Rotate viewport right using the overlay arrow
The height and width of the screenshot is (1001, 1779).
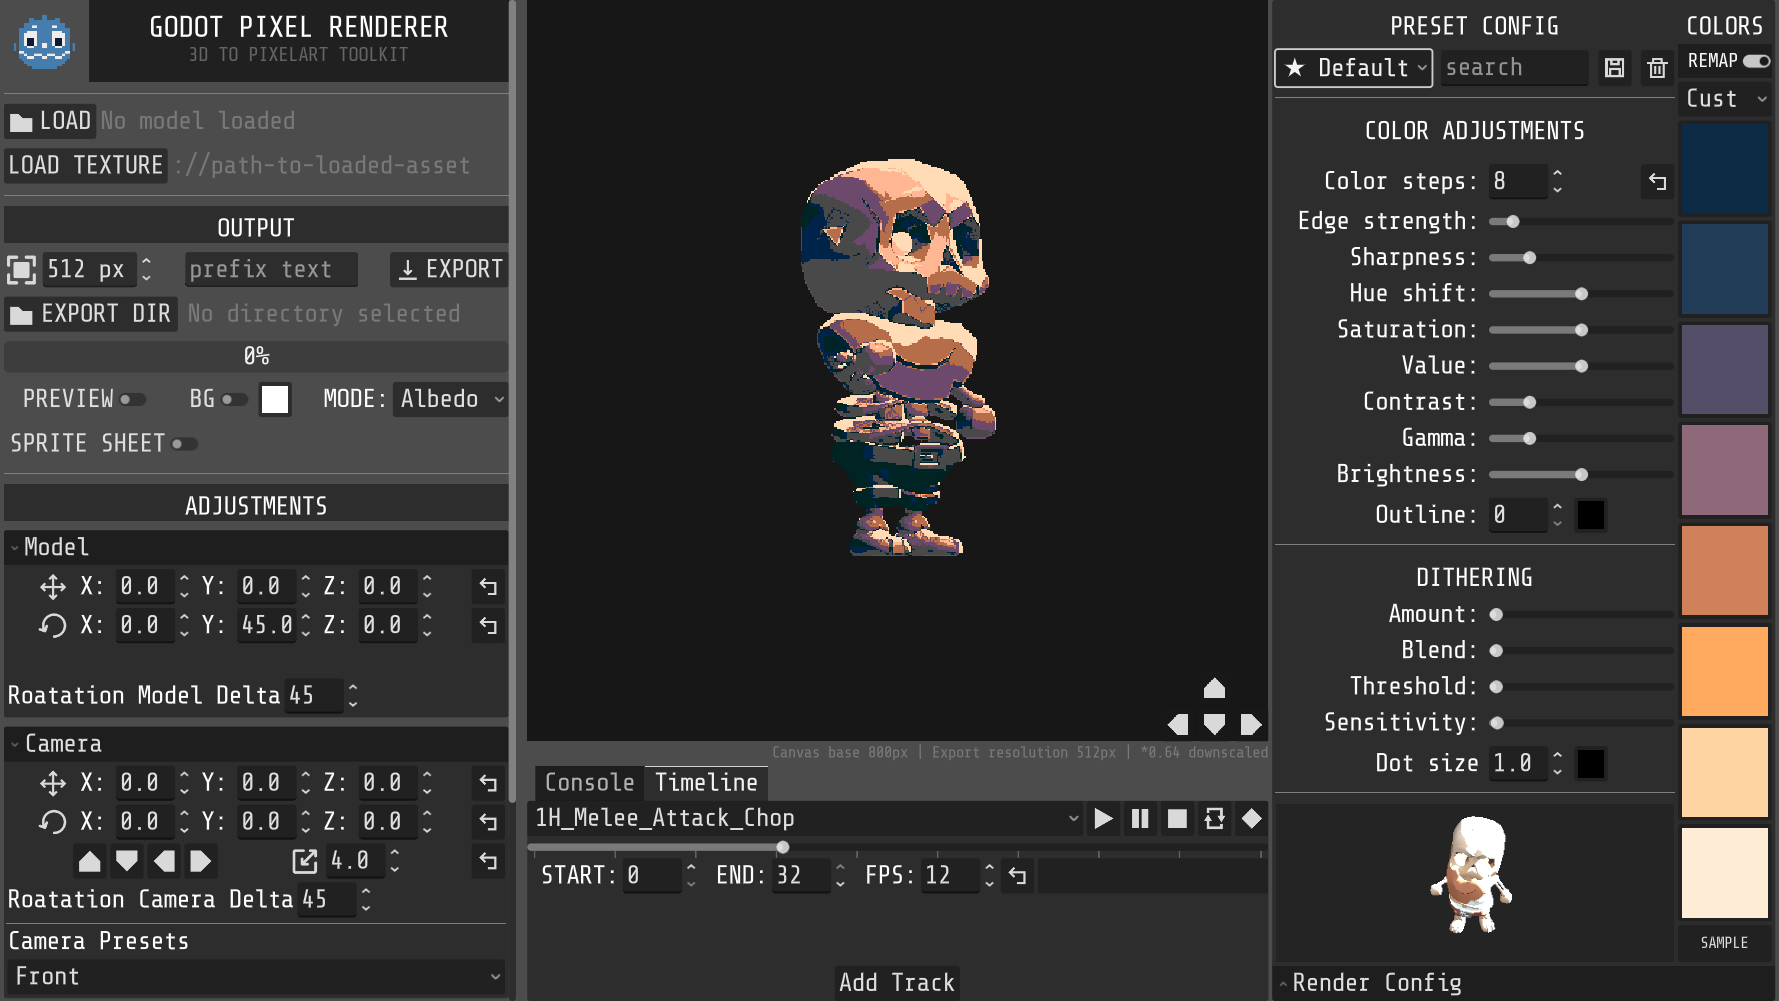click(1250, 724)
